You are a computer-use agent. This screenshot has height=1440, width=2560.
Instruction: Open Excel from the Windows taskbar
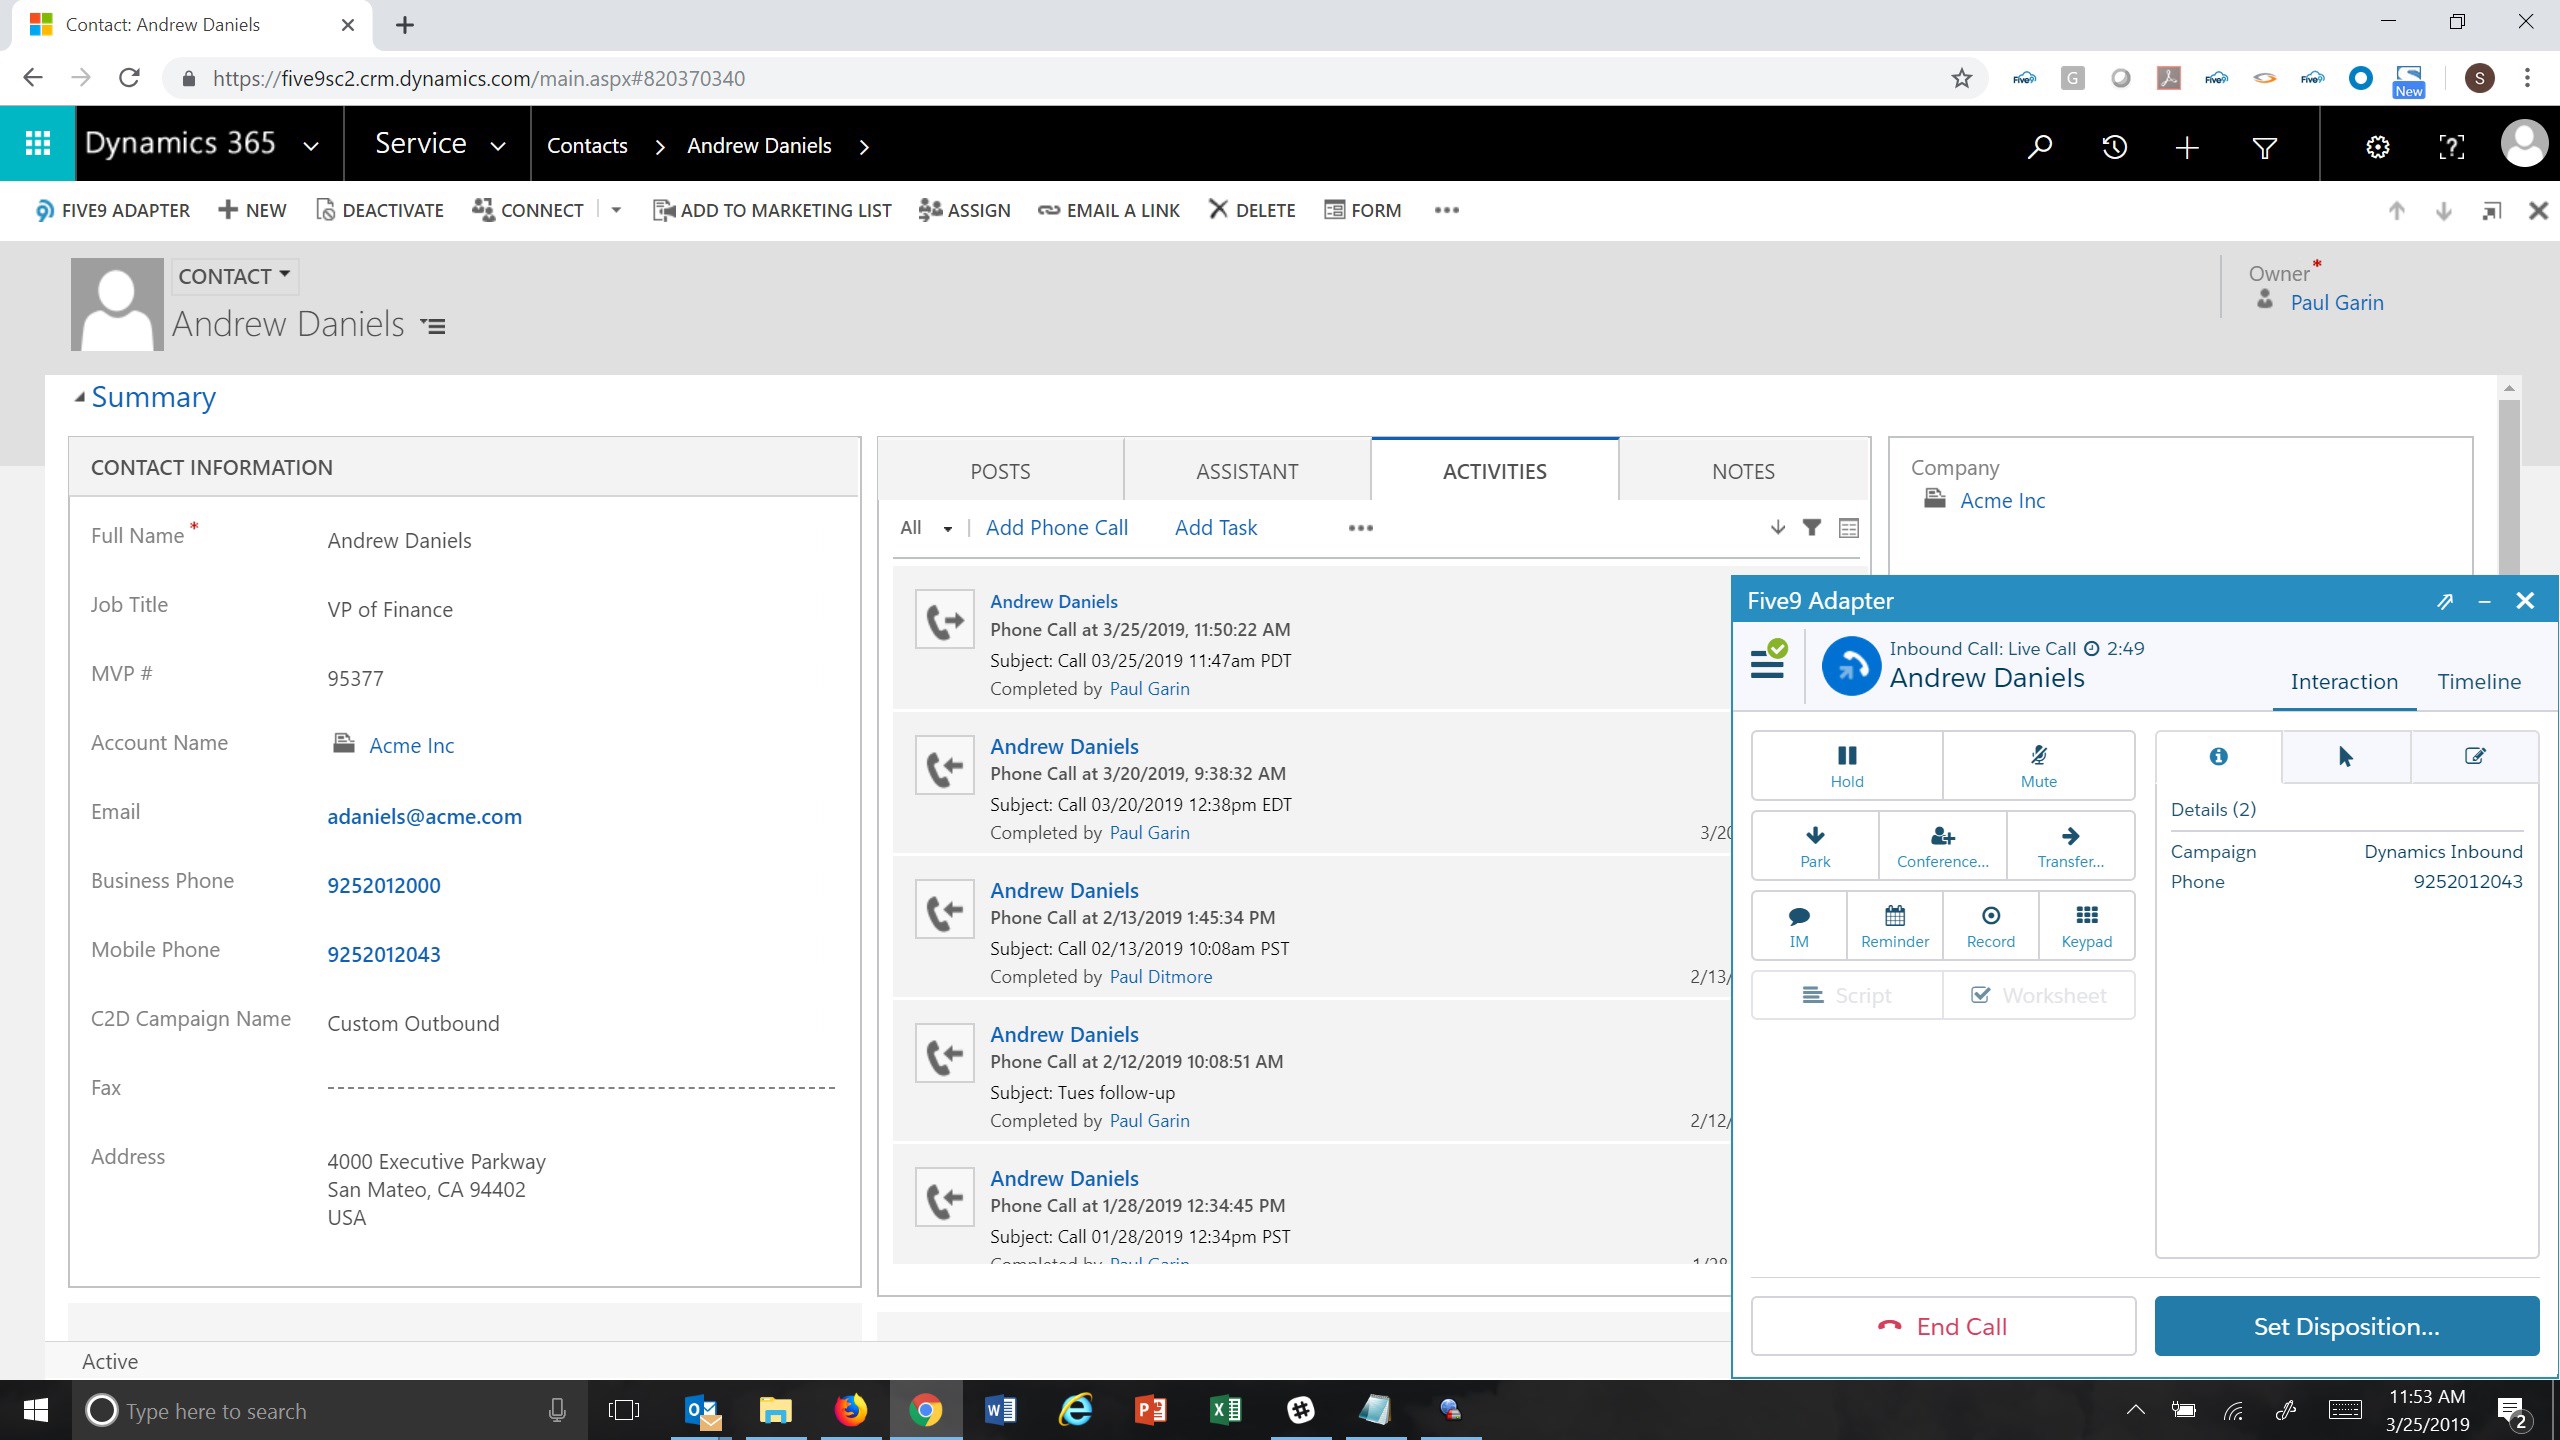[x=1225, y=1410]
